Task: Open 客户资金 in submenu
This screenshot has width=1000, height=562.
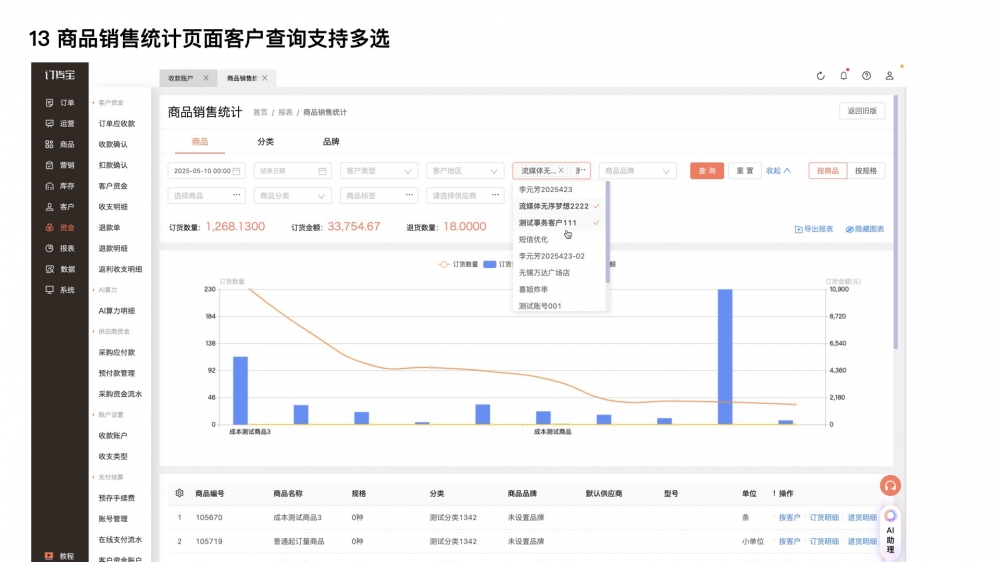Action: point(113,186)
